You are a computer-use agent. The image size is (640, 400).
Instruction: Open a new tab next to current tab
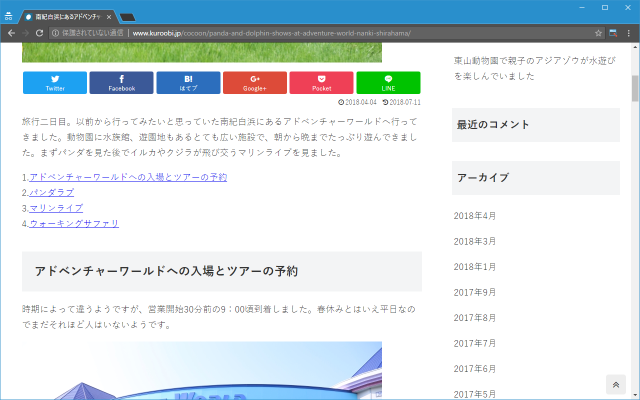tap(128, 16)
